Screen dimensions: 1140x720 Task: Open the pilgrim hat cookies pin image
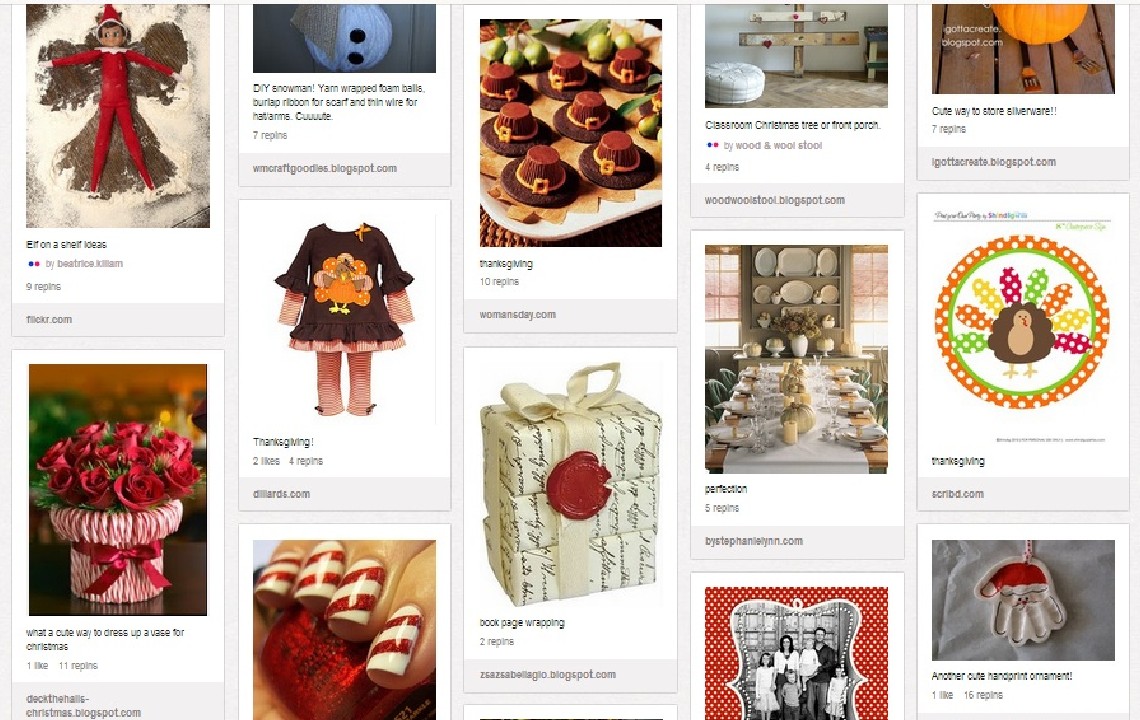(571, 132)
